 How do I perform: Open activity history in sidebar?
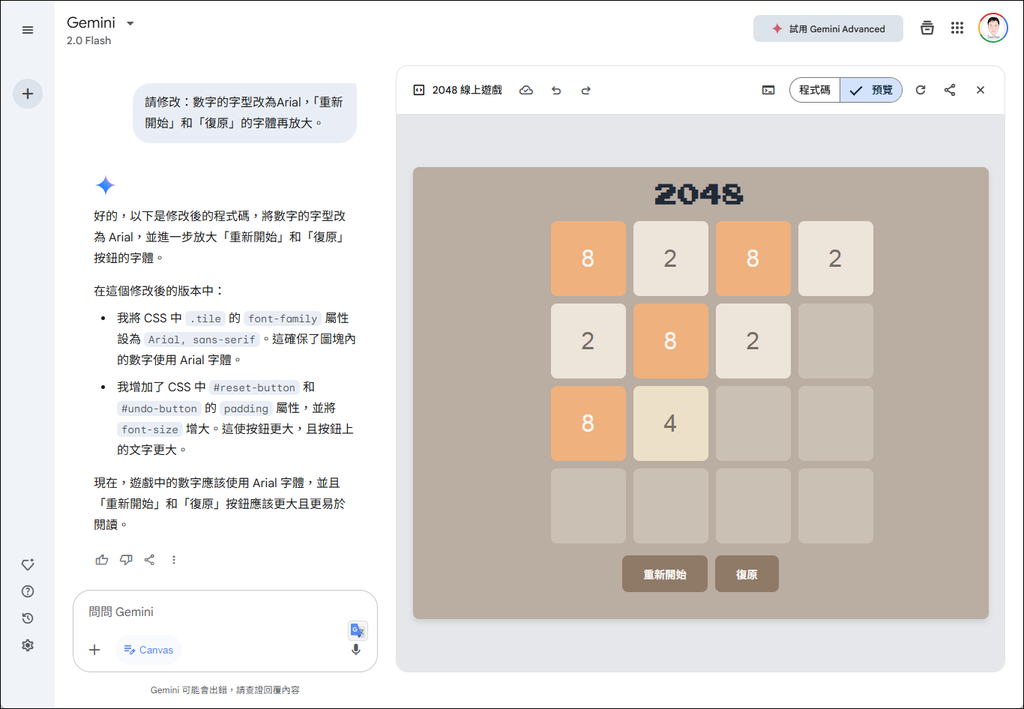pyautogui.click(x=27, y=618)
